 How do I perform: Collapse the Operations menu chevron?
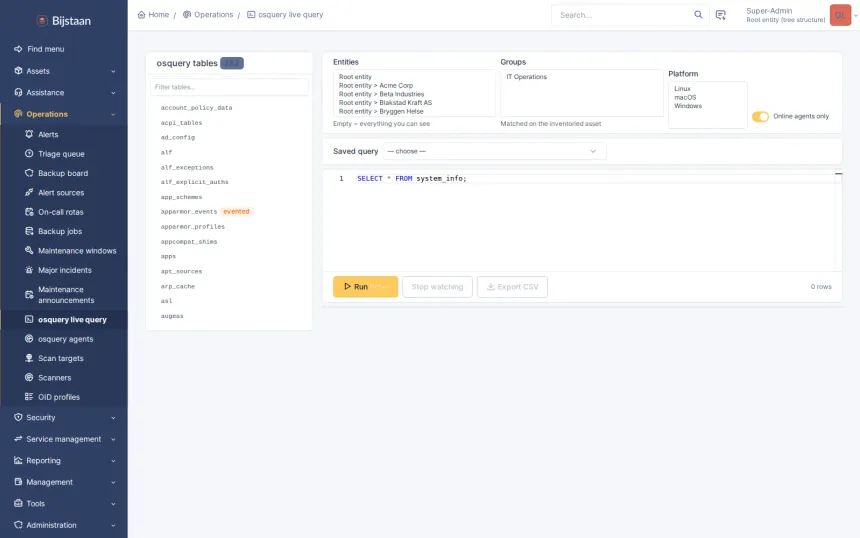pos(113,114)
